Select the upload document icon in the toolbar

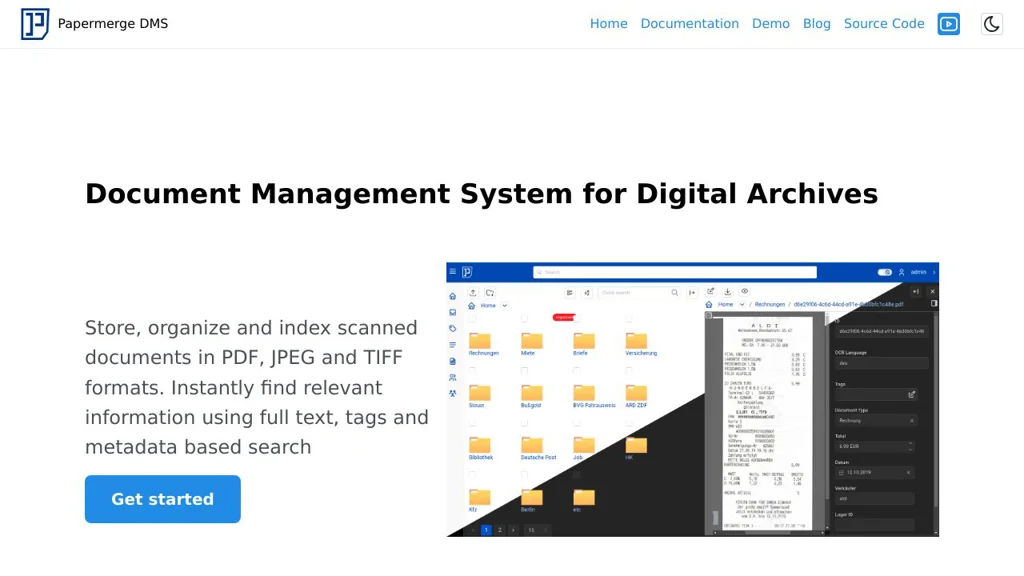472,292
